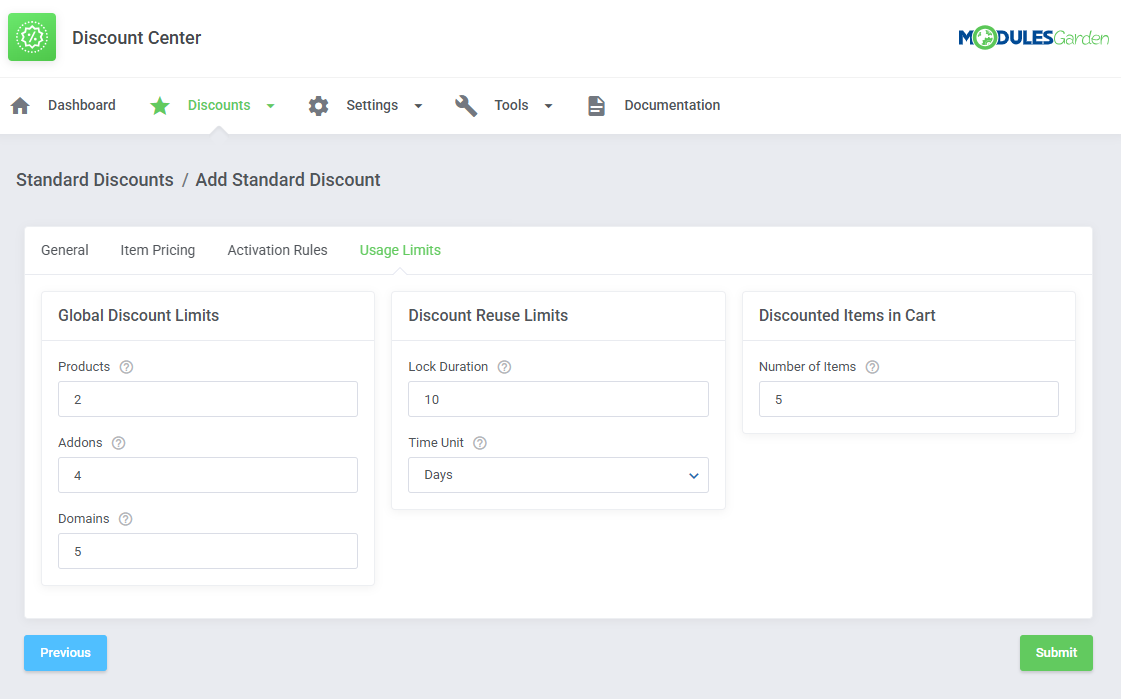Show help tooltip for Domains

(126, 519)
